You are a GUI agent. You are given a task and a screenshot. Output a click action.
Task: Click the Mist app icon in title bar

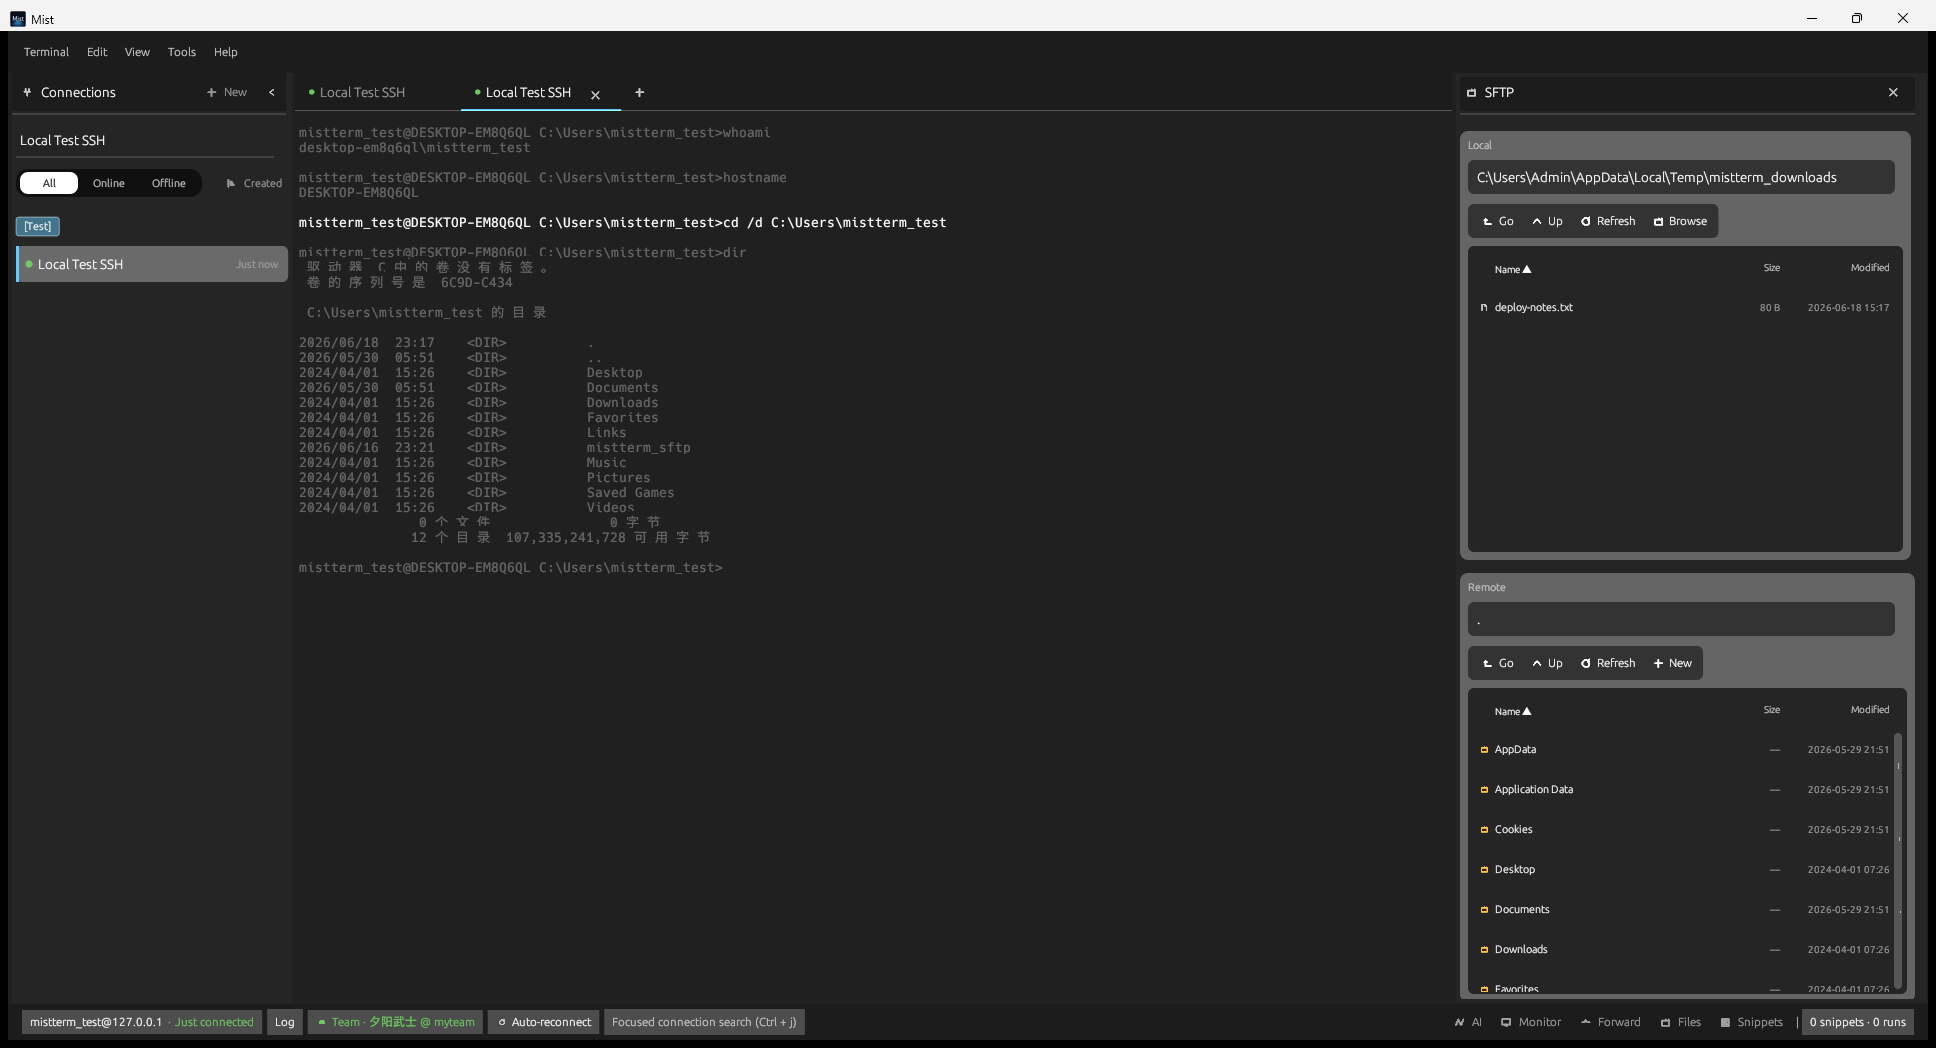coord(17,19)
